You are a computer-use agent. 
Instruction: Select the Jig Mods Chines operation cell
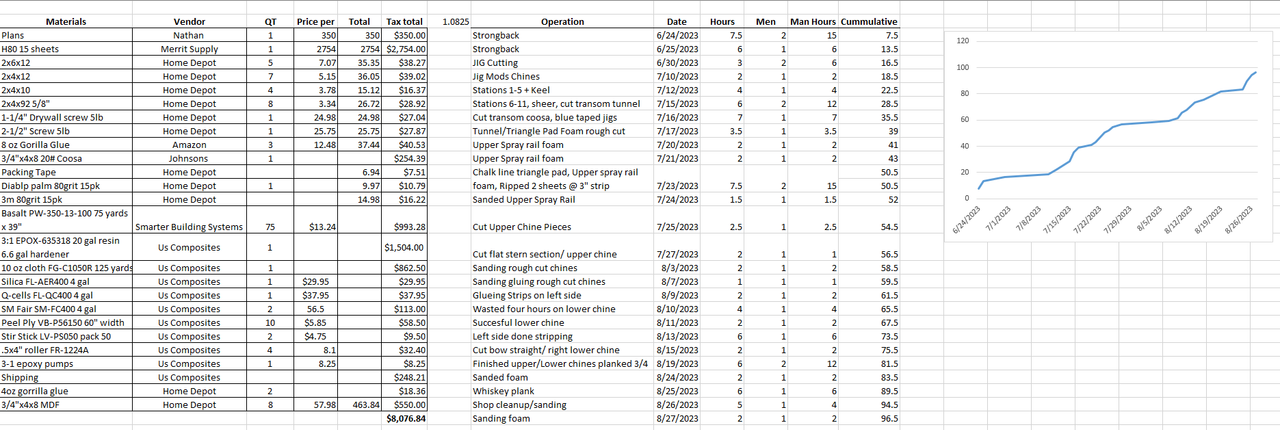pyautogui.click(x=563, y=76)
